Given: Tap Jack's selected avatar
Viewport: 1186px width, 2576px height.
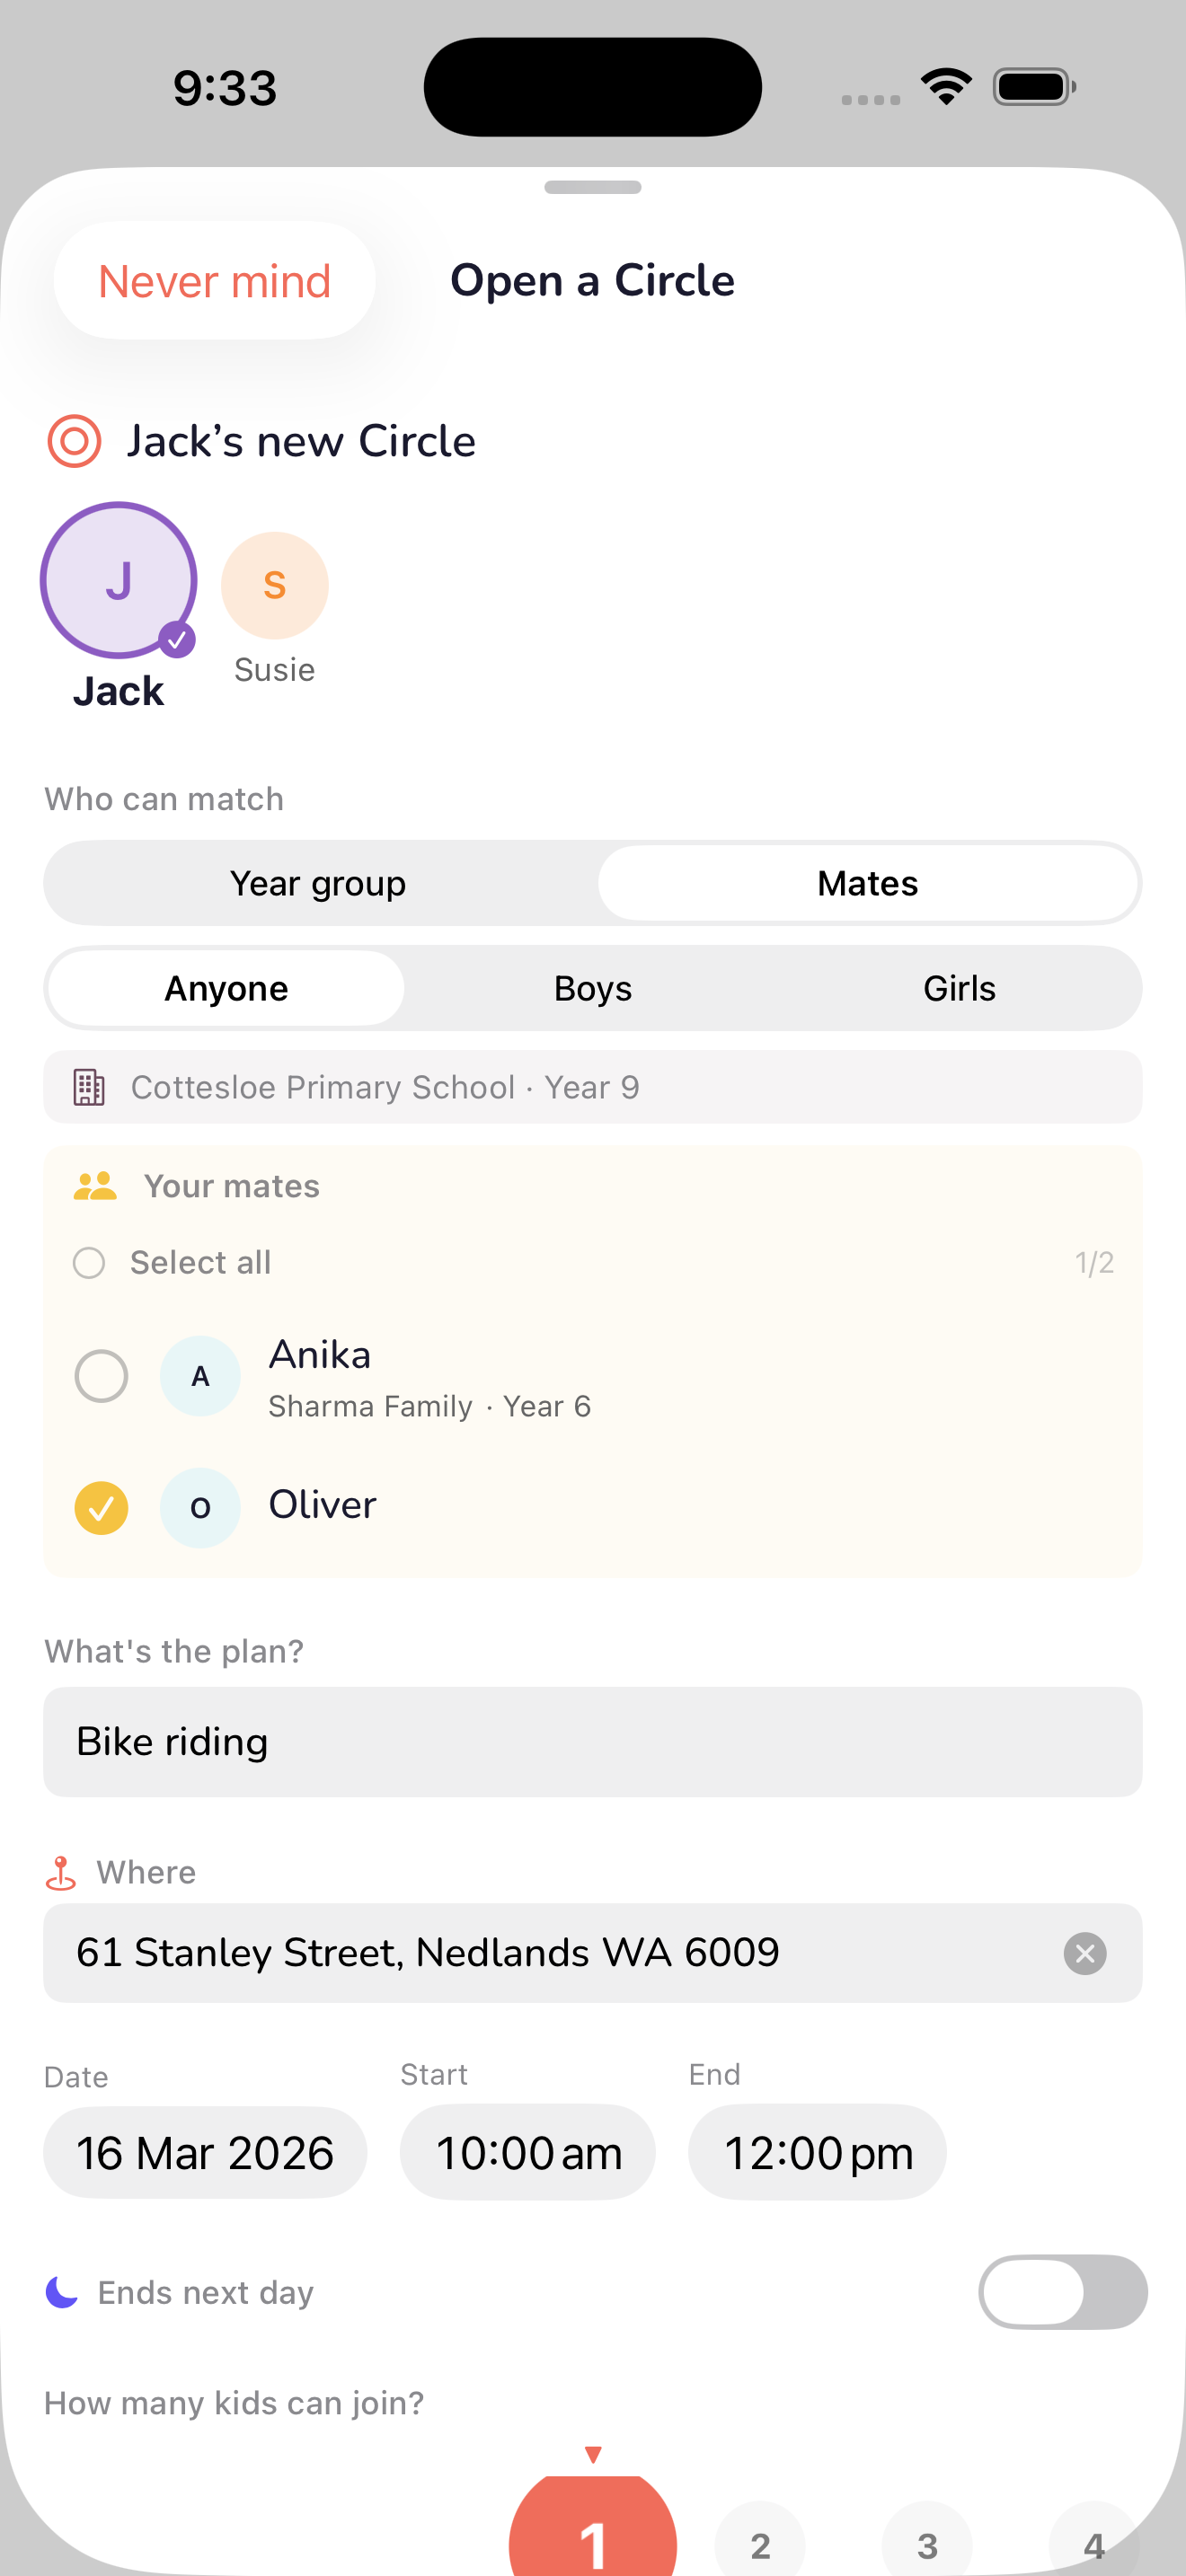Looking at the screenshot, I should tap(118, 581).
